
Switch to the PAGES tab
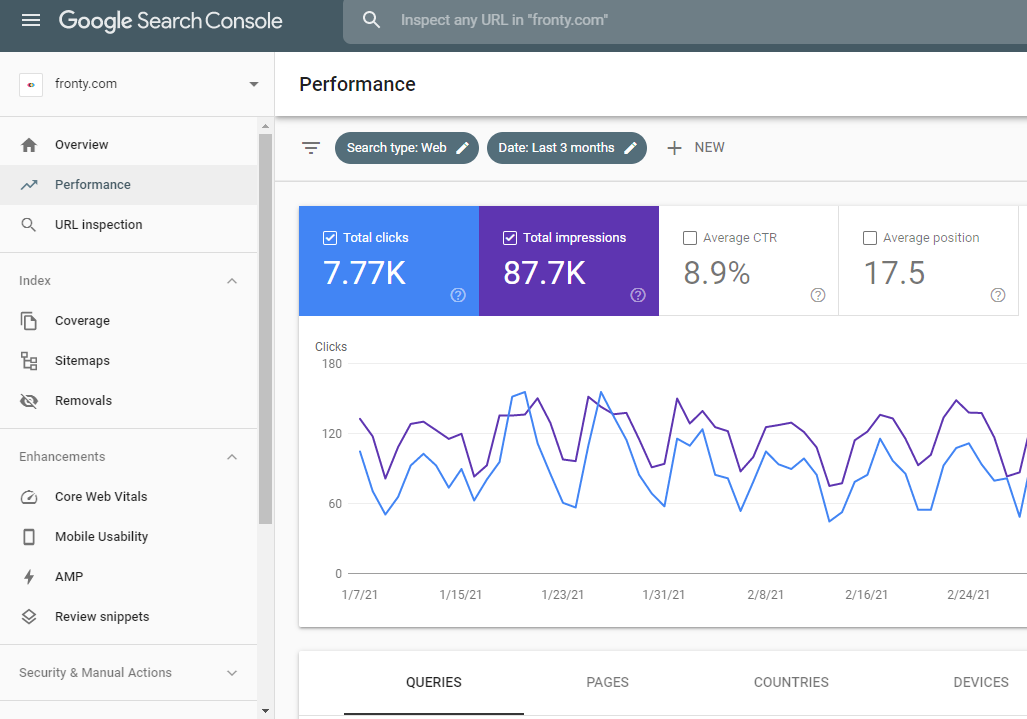[607, 682]
